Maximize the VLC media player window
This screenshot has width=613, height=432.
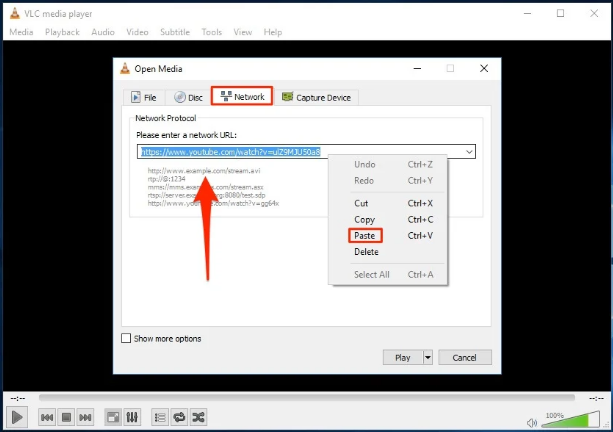pyautogui.click(x=560, y=13)
